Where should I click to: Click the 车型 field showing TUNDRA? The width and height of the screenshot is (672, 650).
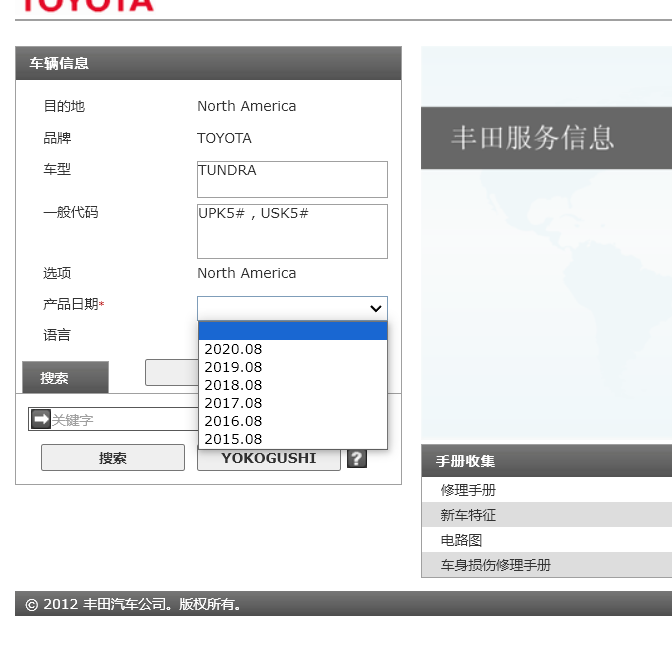[292, 180]
